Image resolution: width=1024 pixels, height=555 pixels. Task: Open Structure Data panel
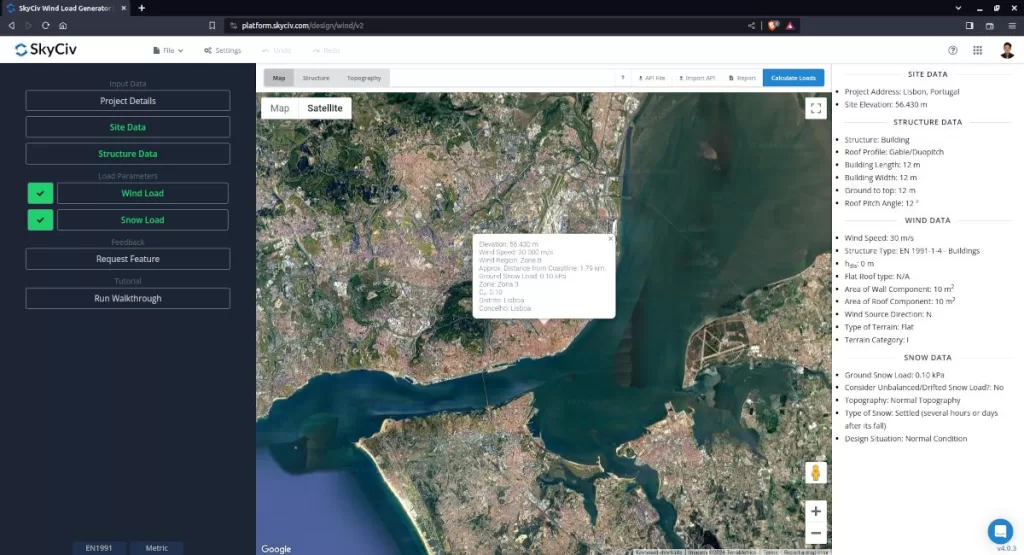[128, 153]
